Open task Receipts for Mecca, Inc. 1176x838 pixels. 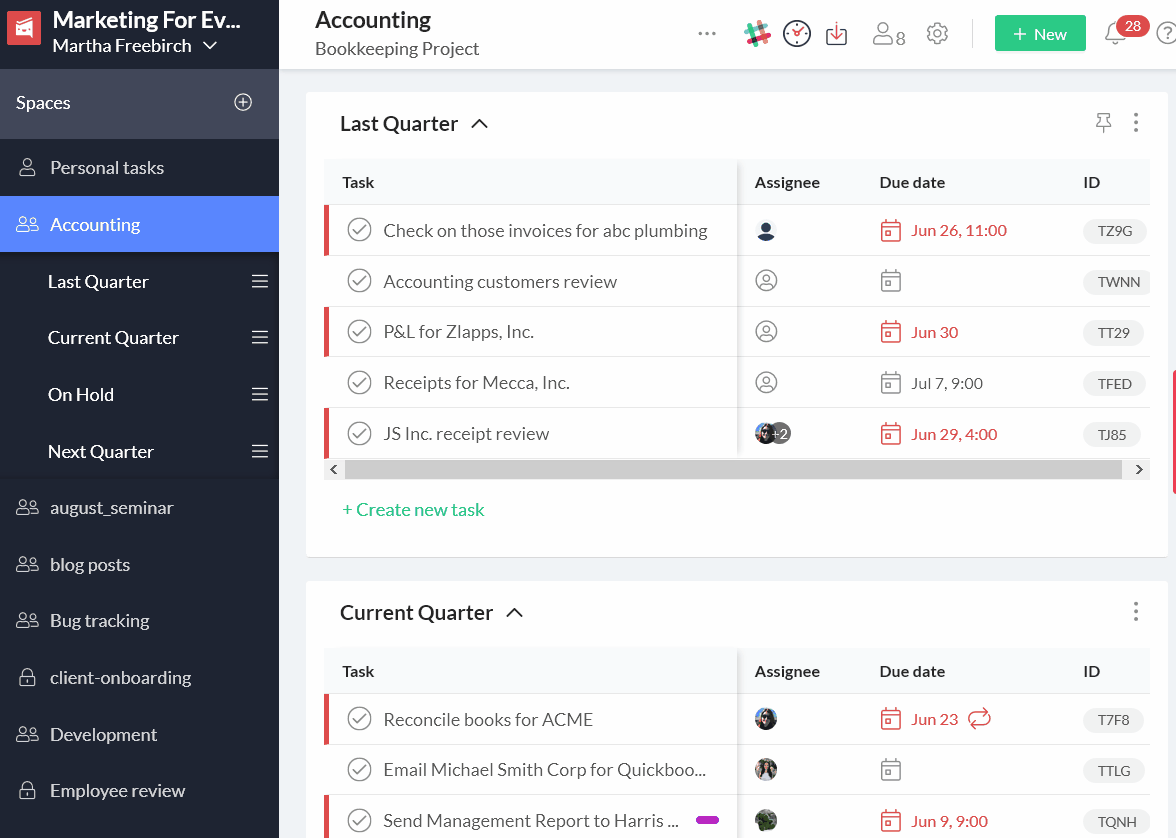click(x=476, y=383)
